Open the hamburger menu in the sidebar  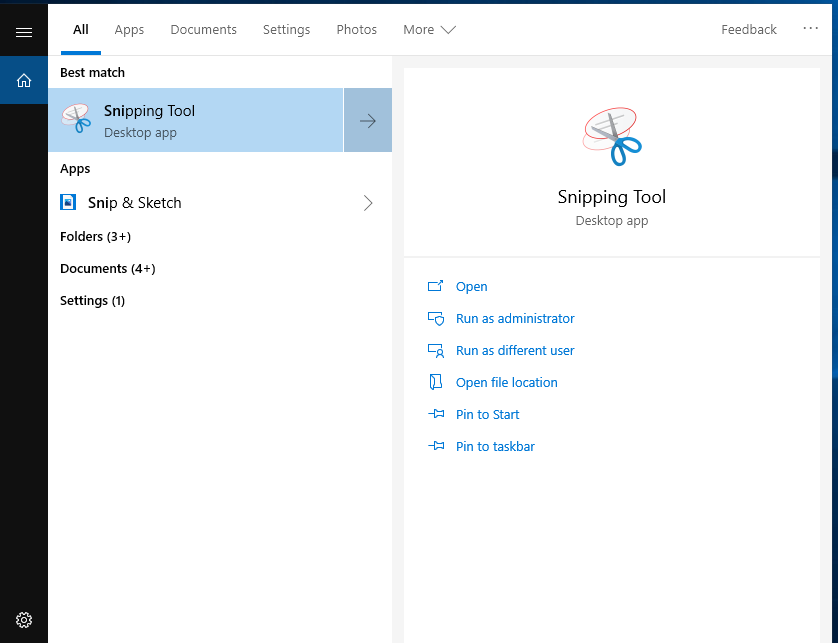point(24,33)
